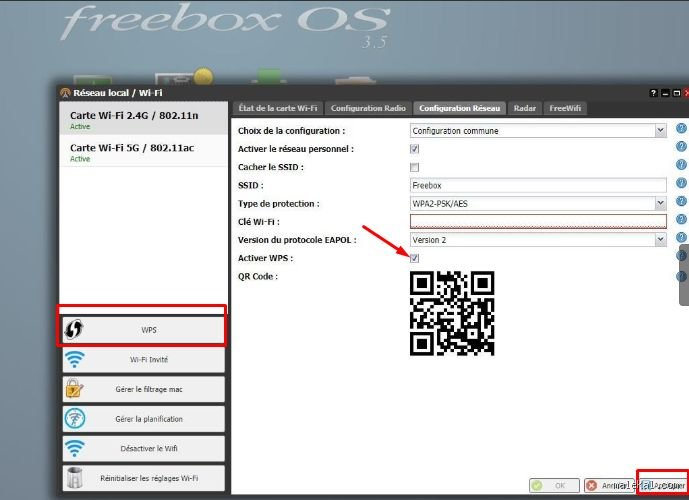Go to the Radar tab
The height and width of the screenshot is (500, 689).
525,108
